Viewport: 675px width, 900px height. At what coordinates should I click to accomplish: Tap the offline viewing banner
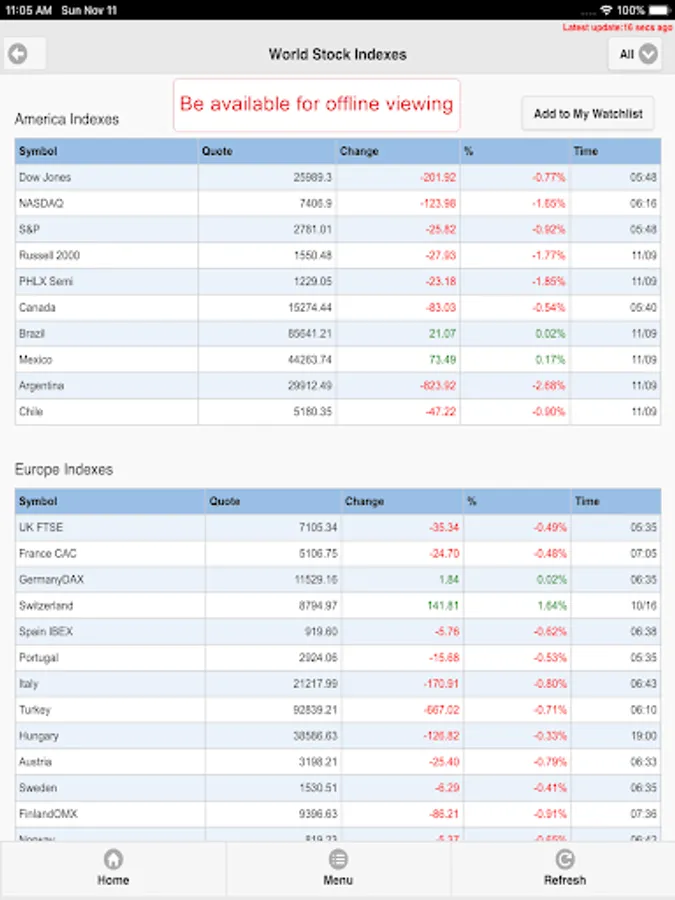[316, 104]
